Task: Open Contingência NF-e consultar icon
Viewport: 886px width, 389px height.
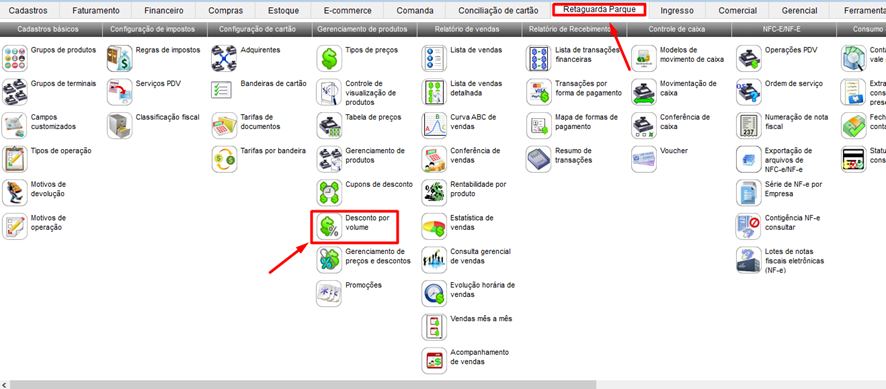Action: pos(748,226)
